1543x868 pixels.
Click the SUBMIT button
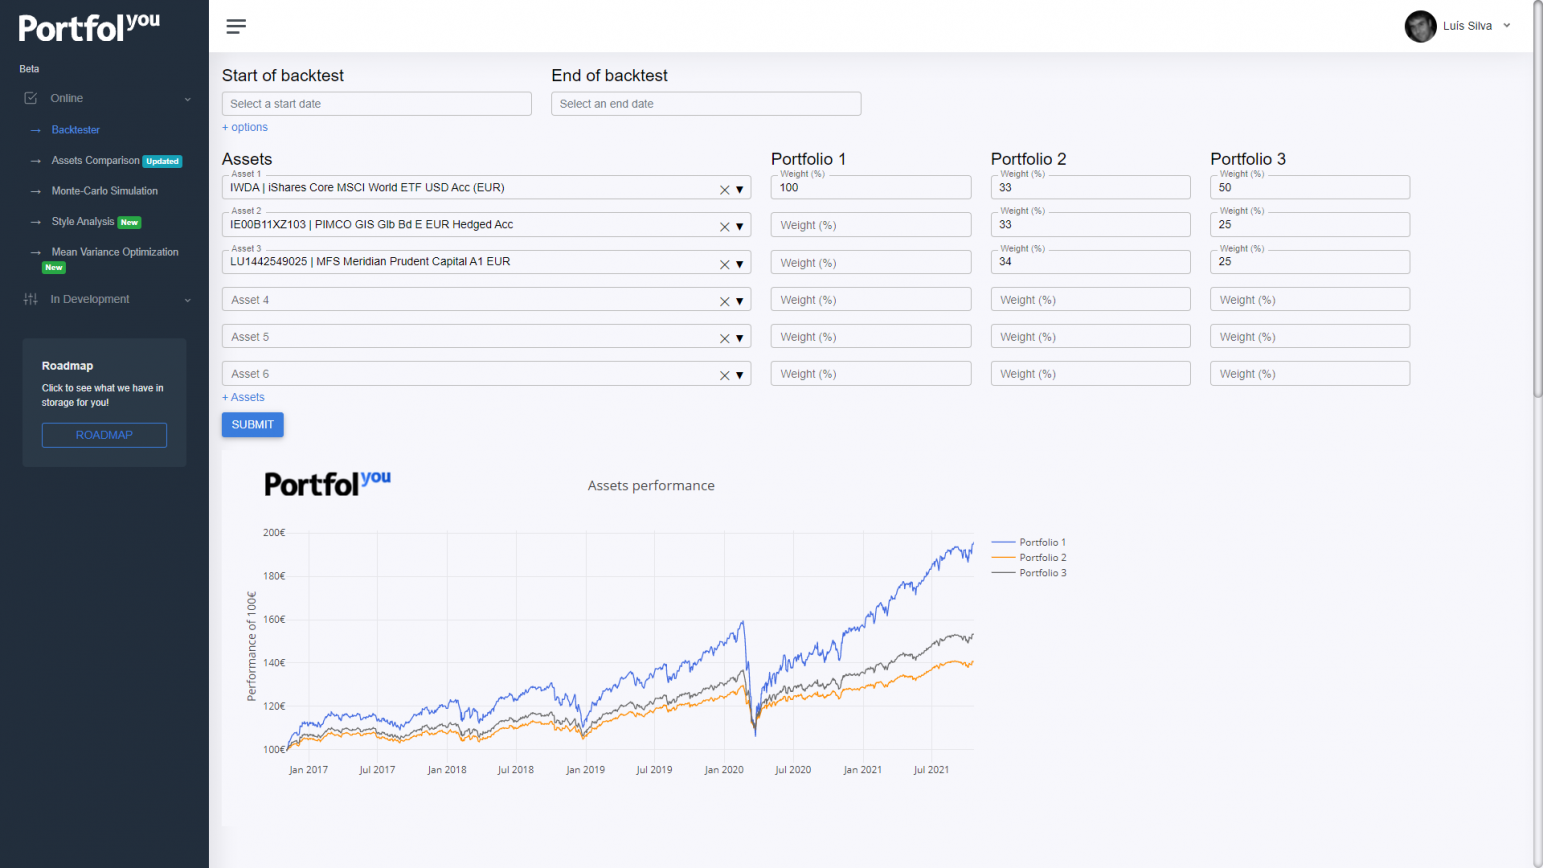coord(253,425)
